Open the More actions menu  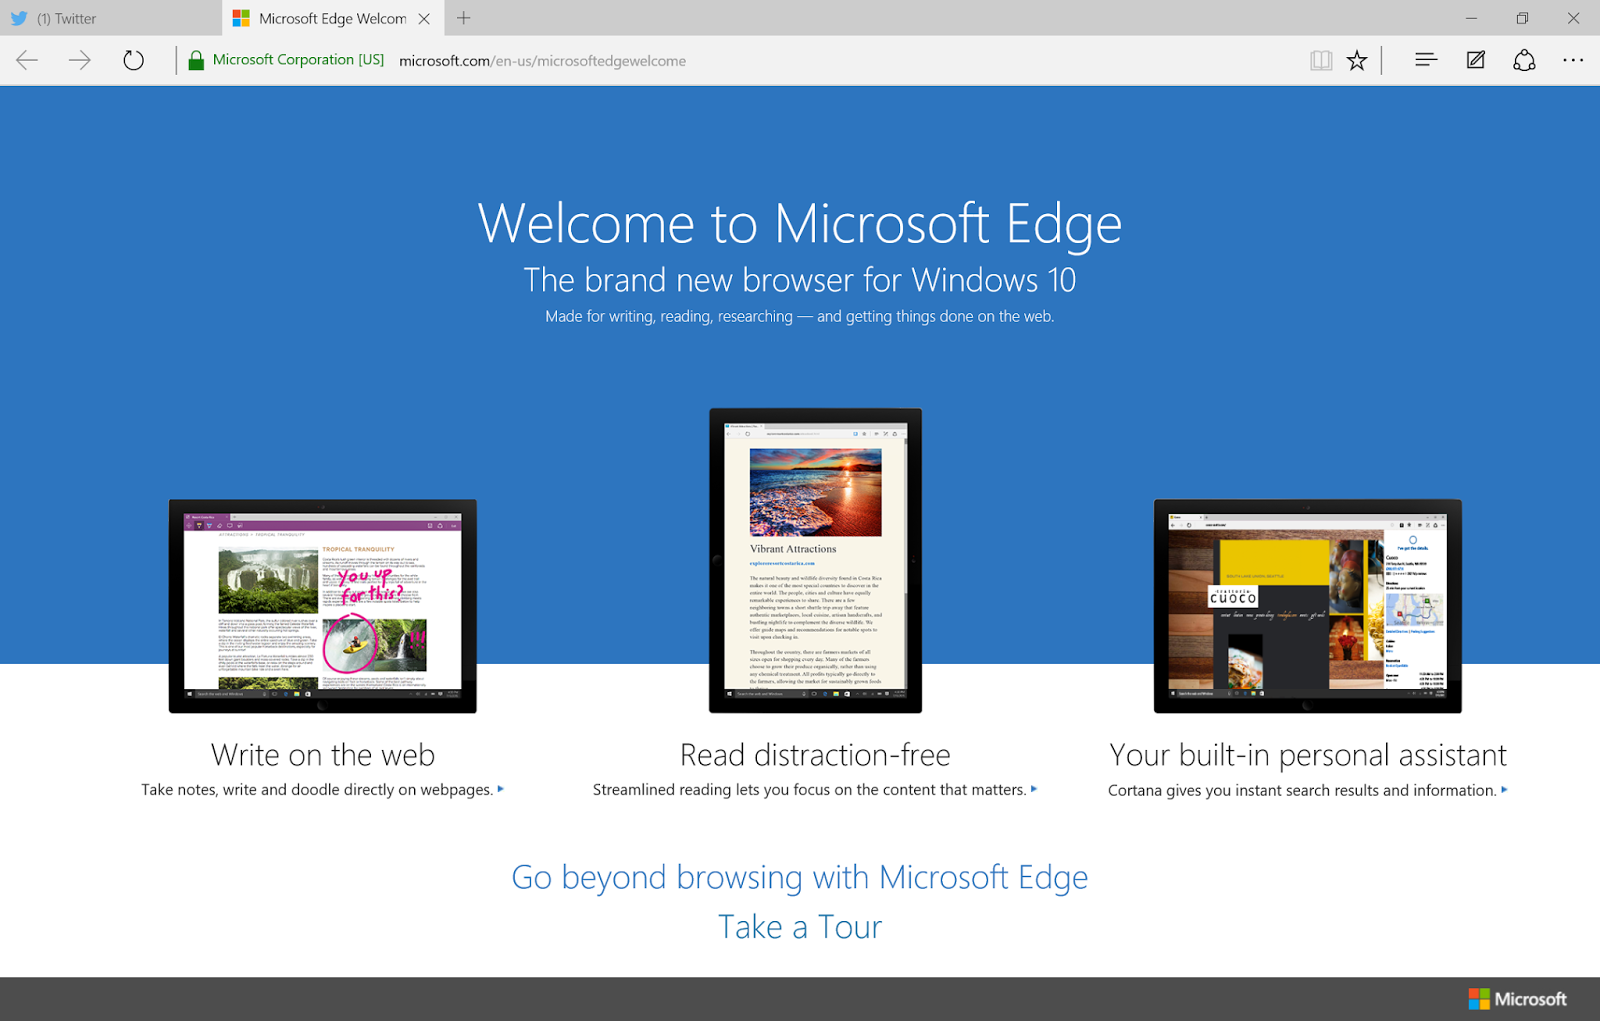(1573, 60)
